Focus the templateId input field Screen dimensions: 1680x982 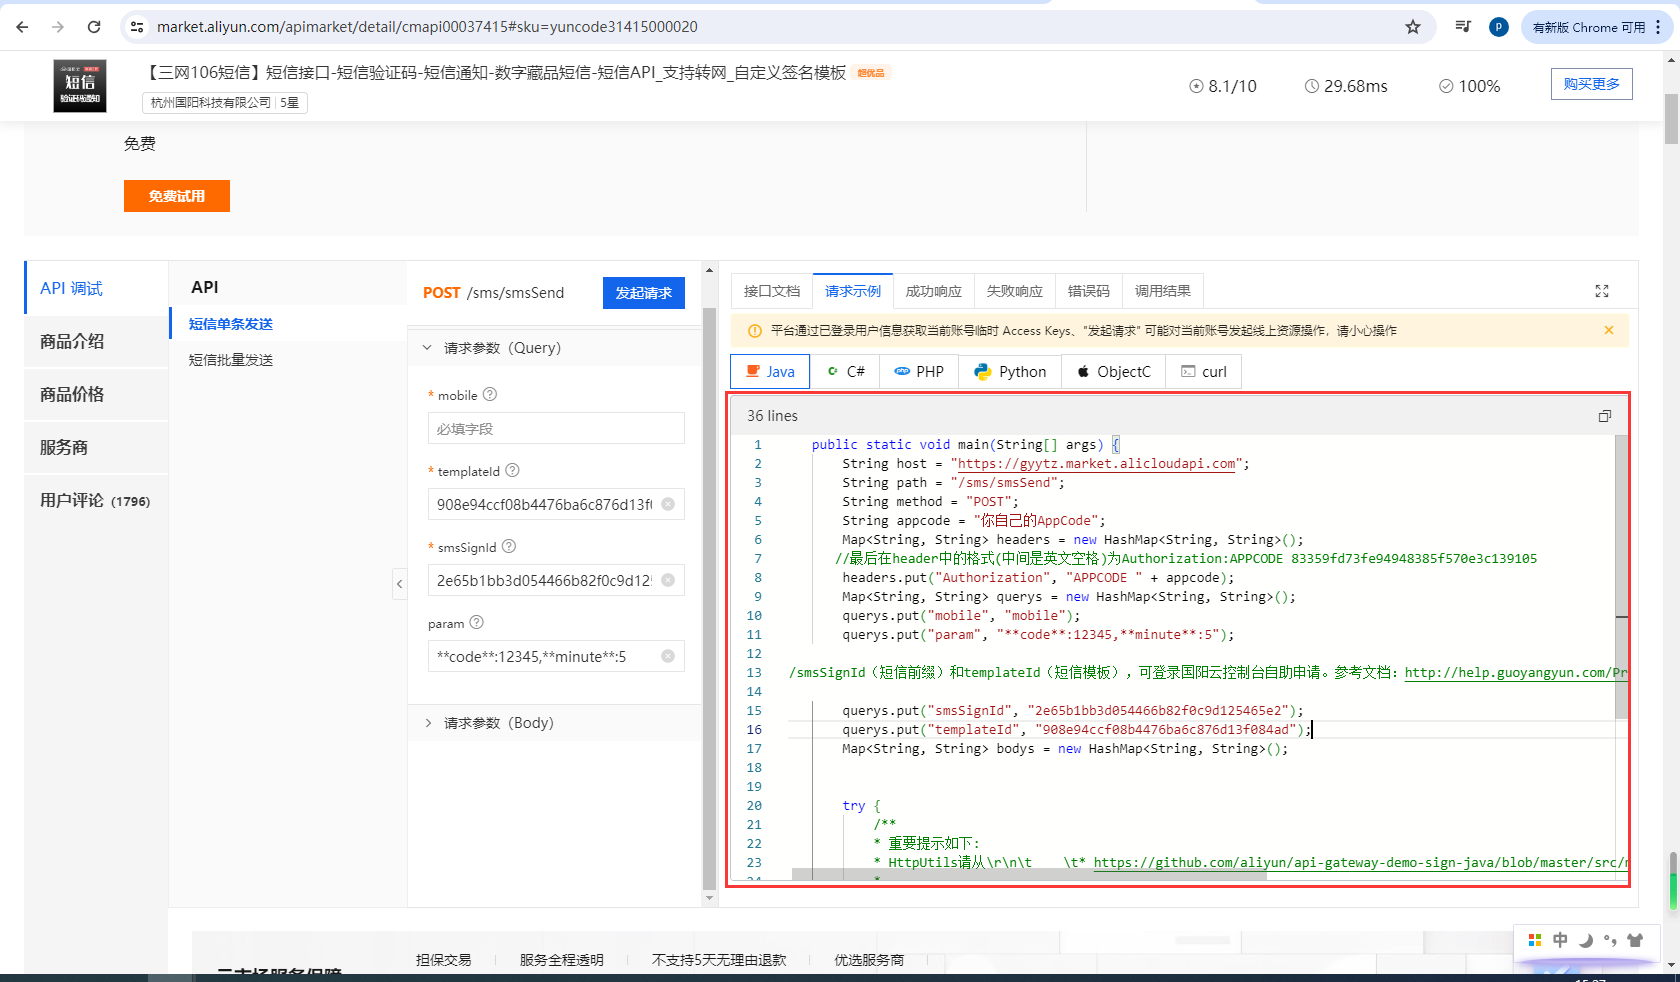click(x=556, y=504)
